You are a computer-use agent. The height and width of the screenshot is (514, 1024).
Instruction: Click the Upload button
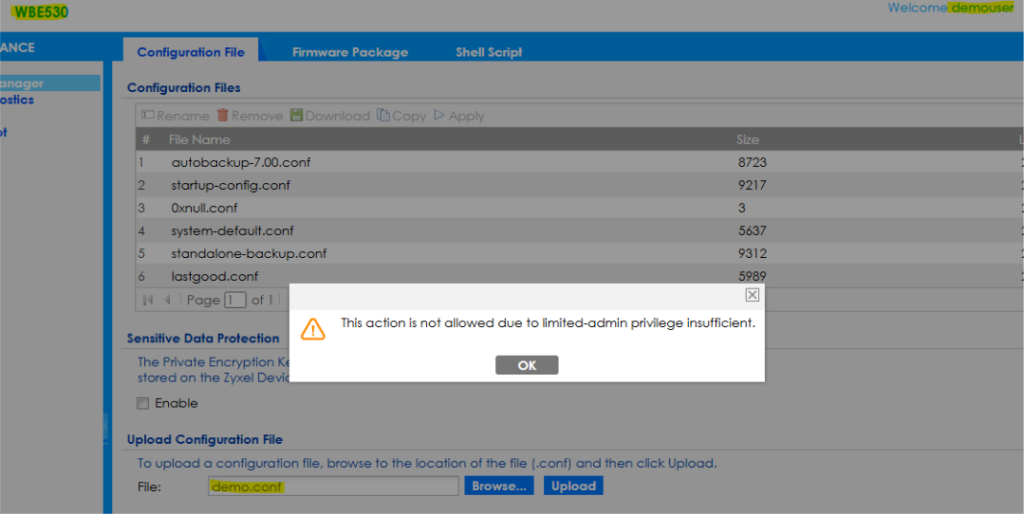point(573,486)
